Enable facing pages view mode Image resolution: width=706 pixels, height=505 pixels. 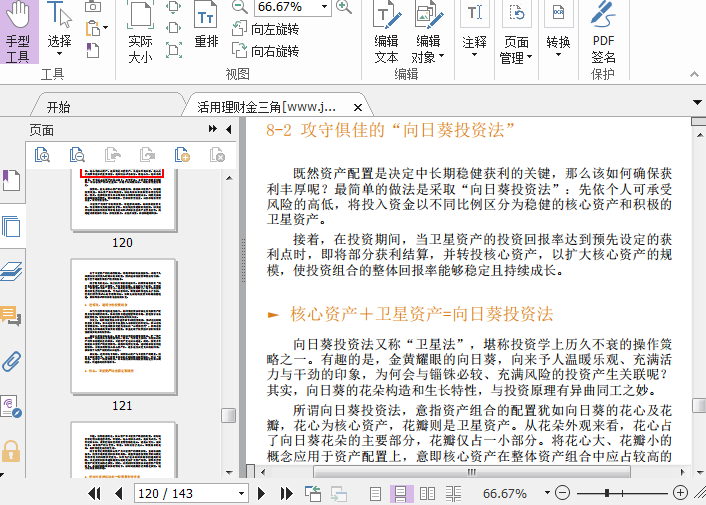click(427, 494)
